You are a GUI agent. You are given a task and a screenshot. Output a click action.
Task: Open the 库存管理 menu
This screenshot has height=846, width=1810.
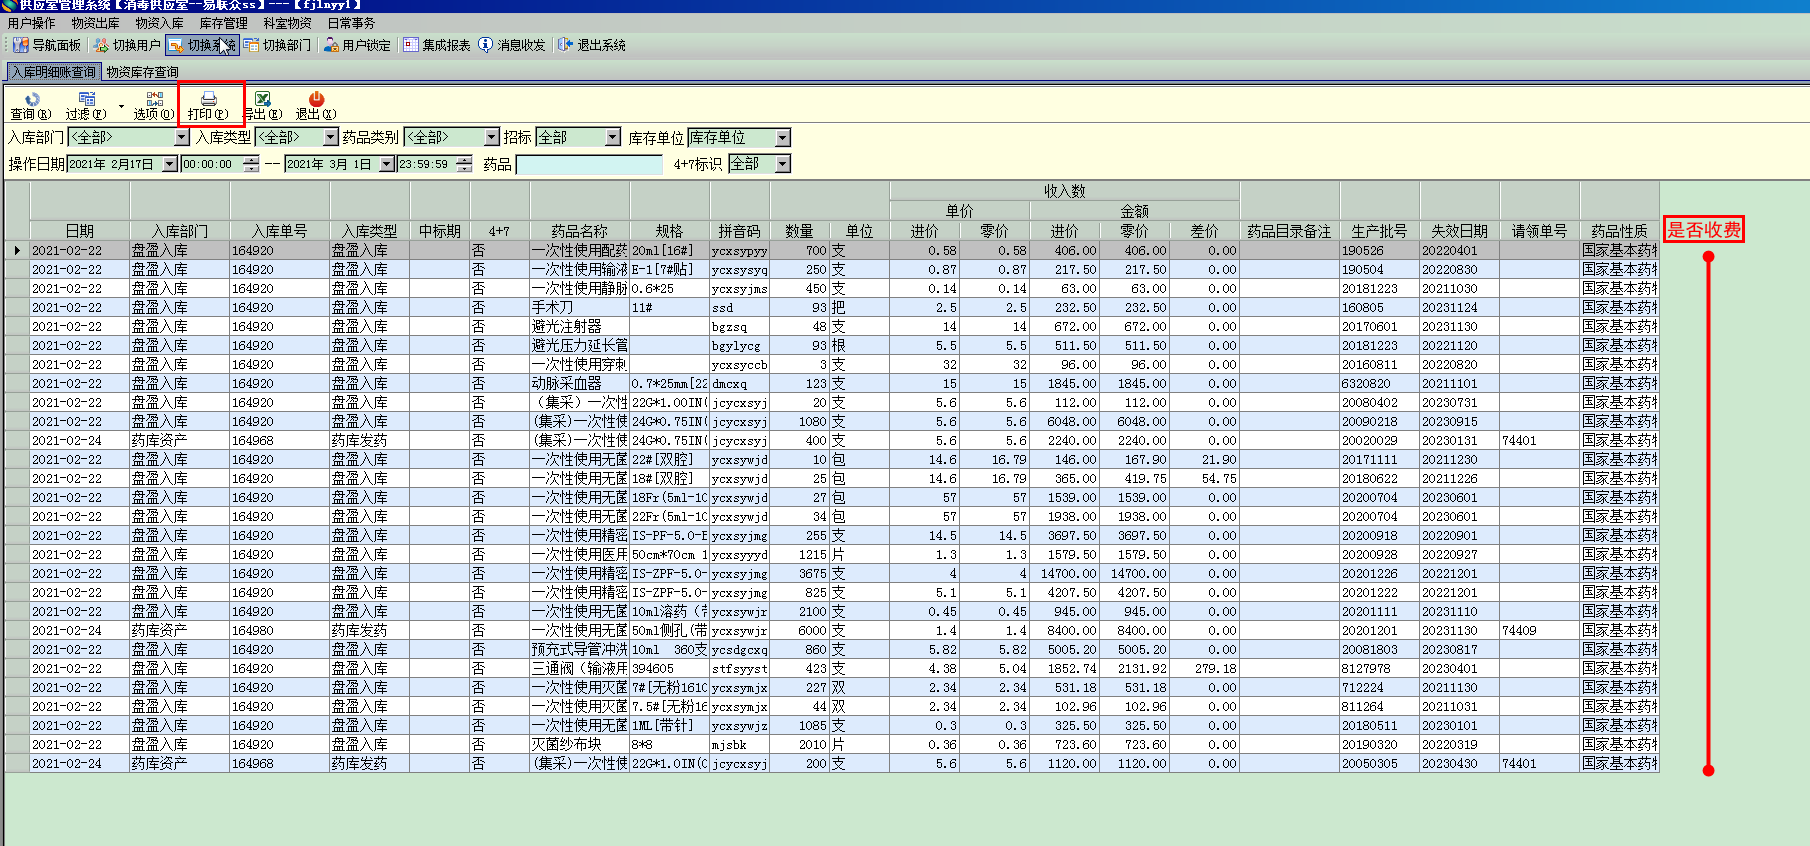pos(224,23)
